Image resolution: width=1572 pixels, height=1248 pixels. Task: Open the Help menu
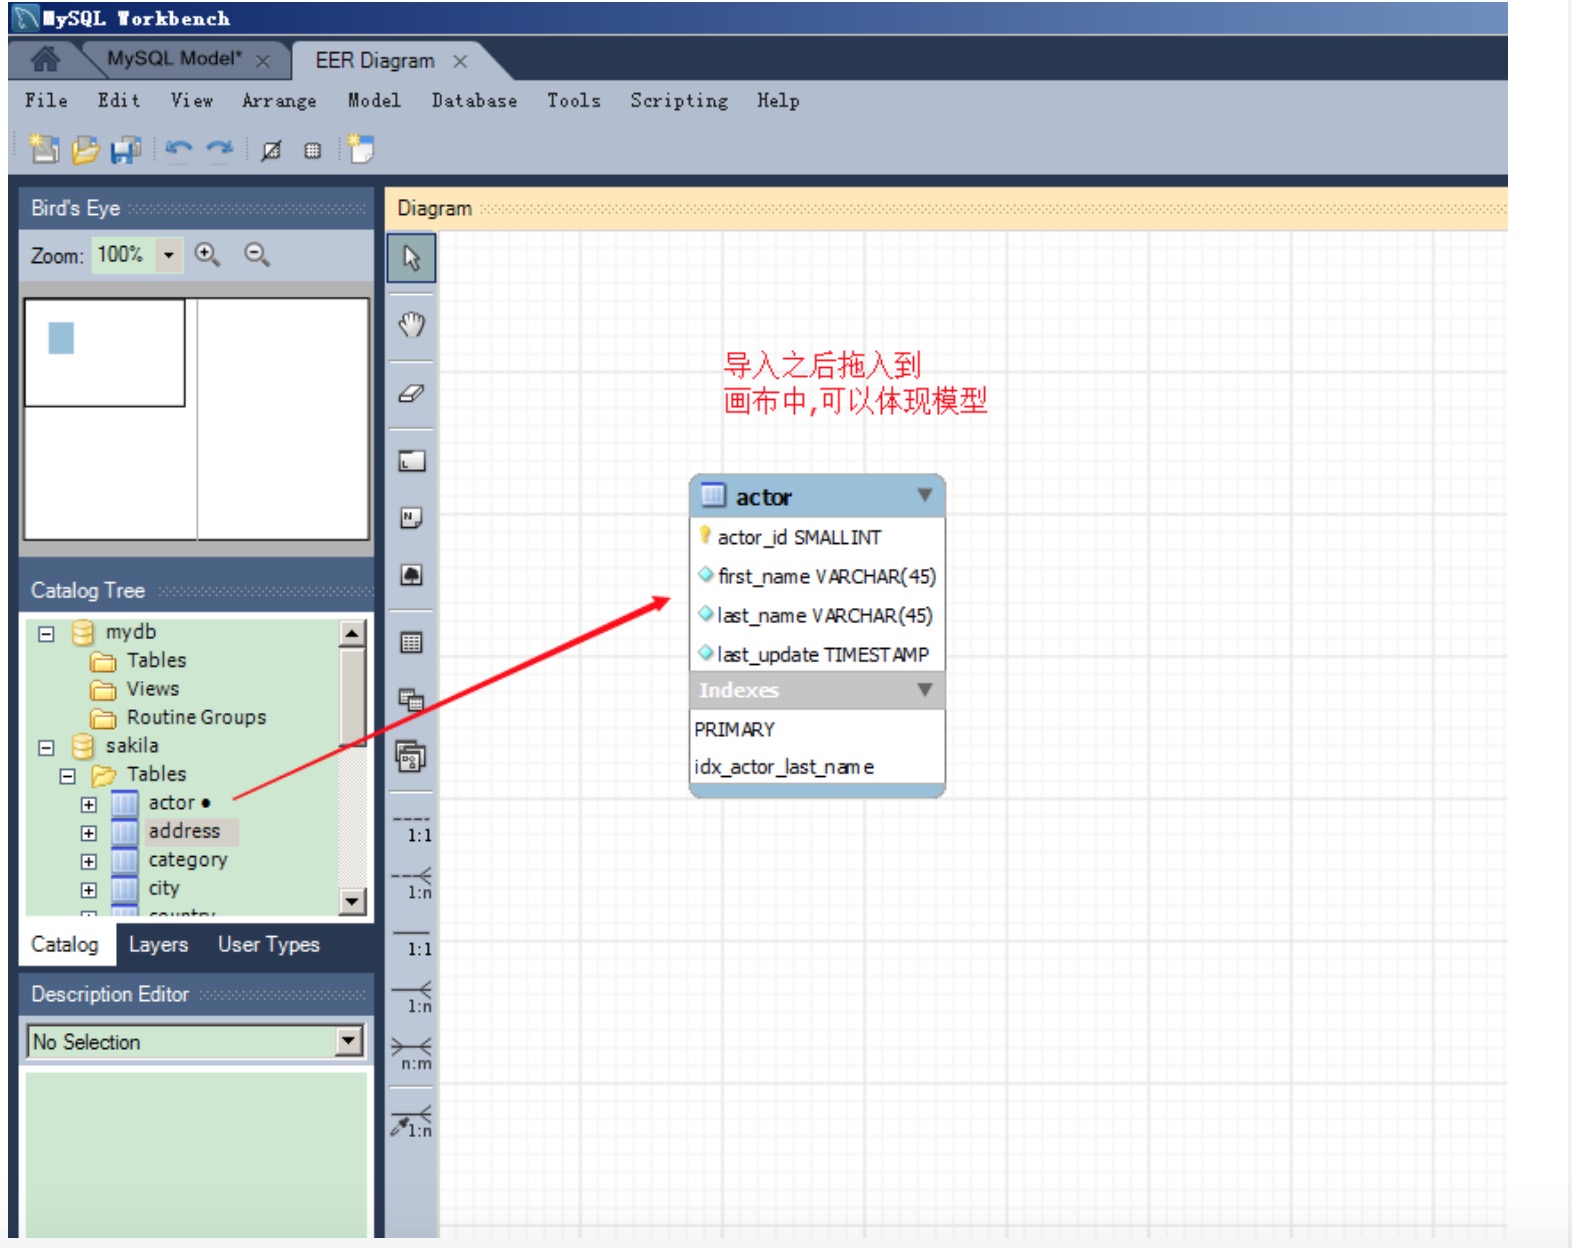pyautogui.click(x=778, y=100)
